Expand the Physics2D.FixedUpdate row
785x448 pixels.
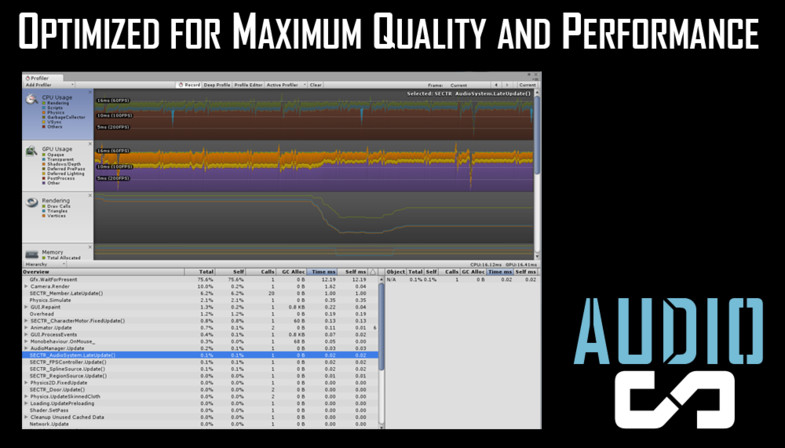point(26,383)
